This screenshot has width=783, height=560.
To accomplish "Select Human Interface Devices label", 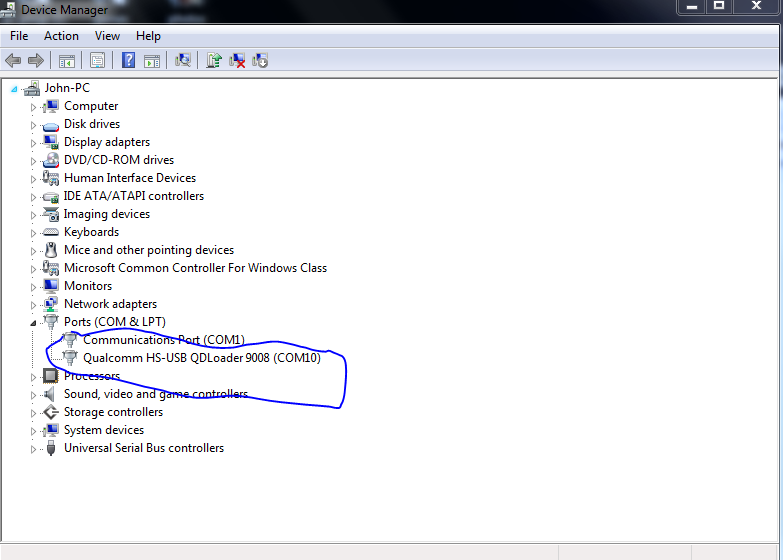I will pos(130,178).
